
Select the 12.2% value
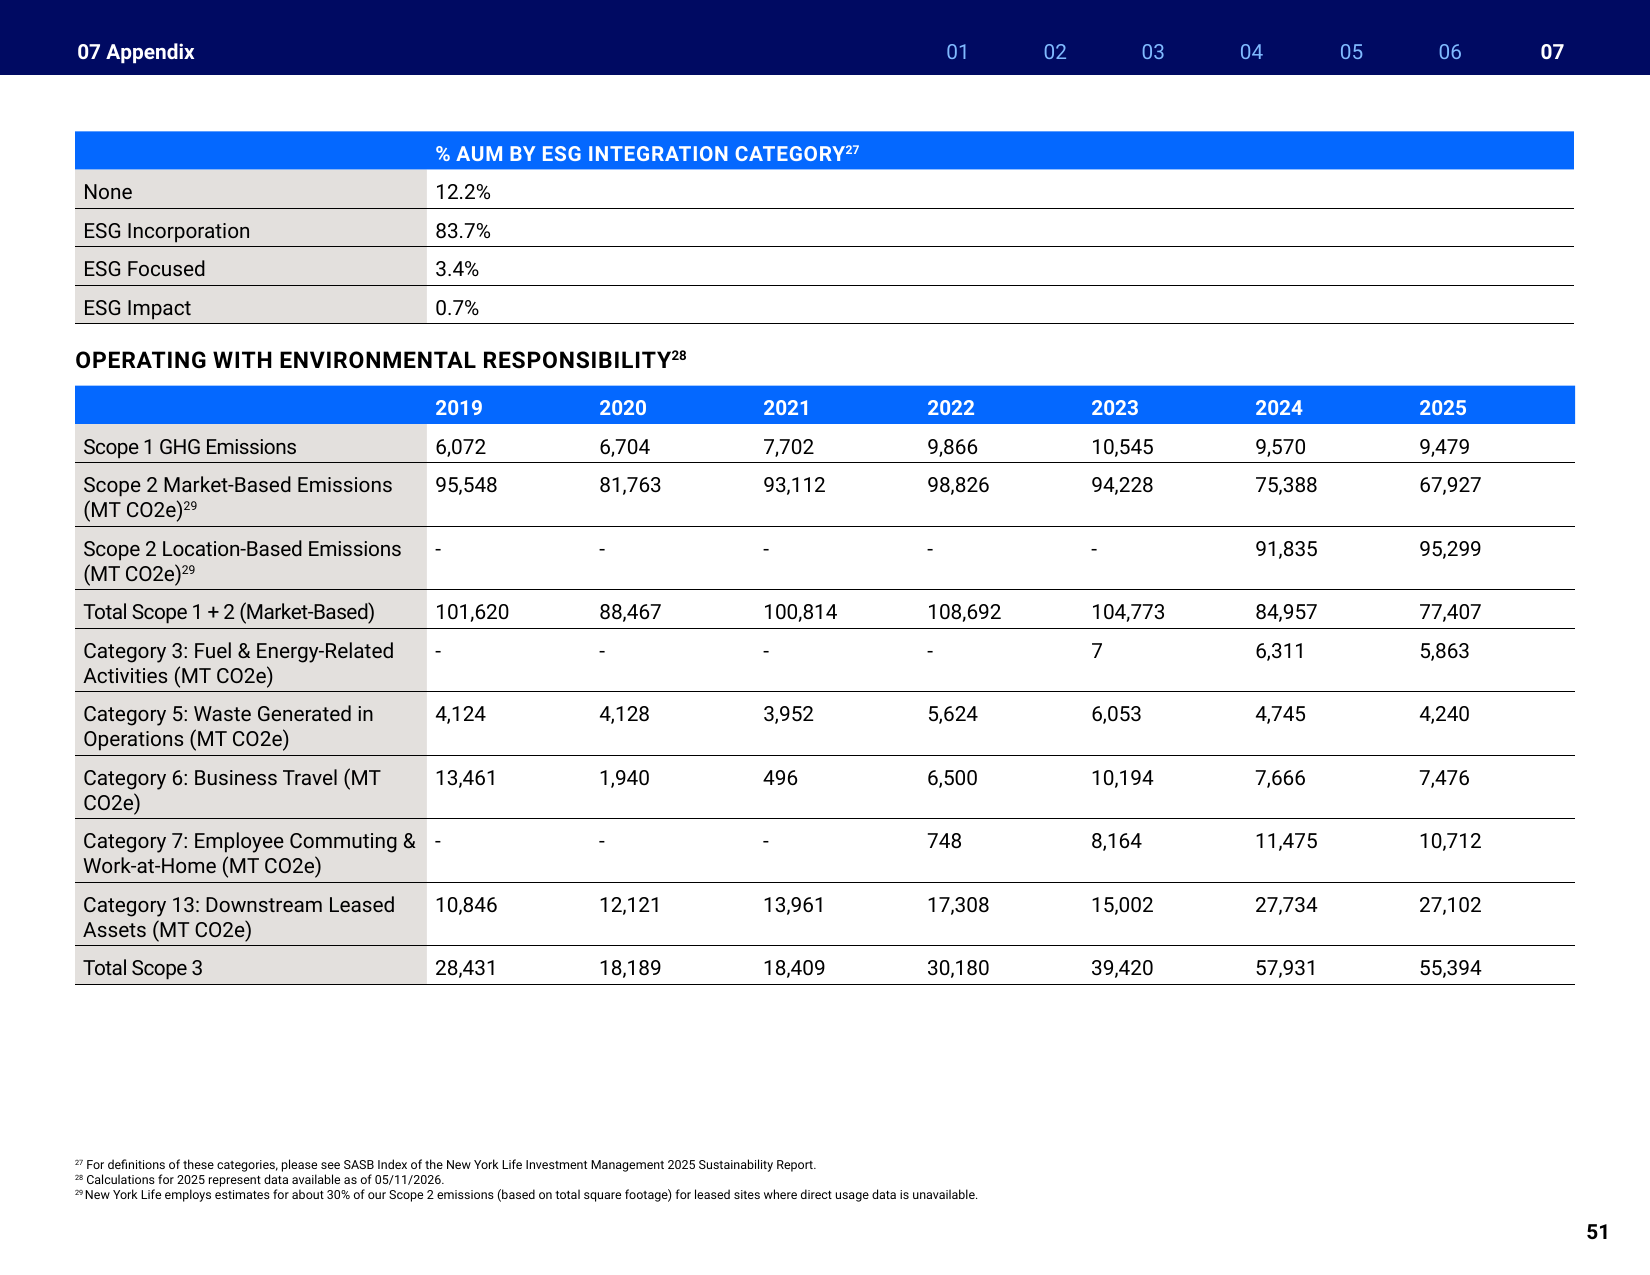[463, 192]
